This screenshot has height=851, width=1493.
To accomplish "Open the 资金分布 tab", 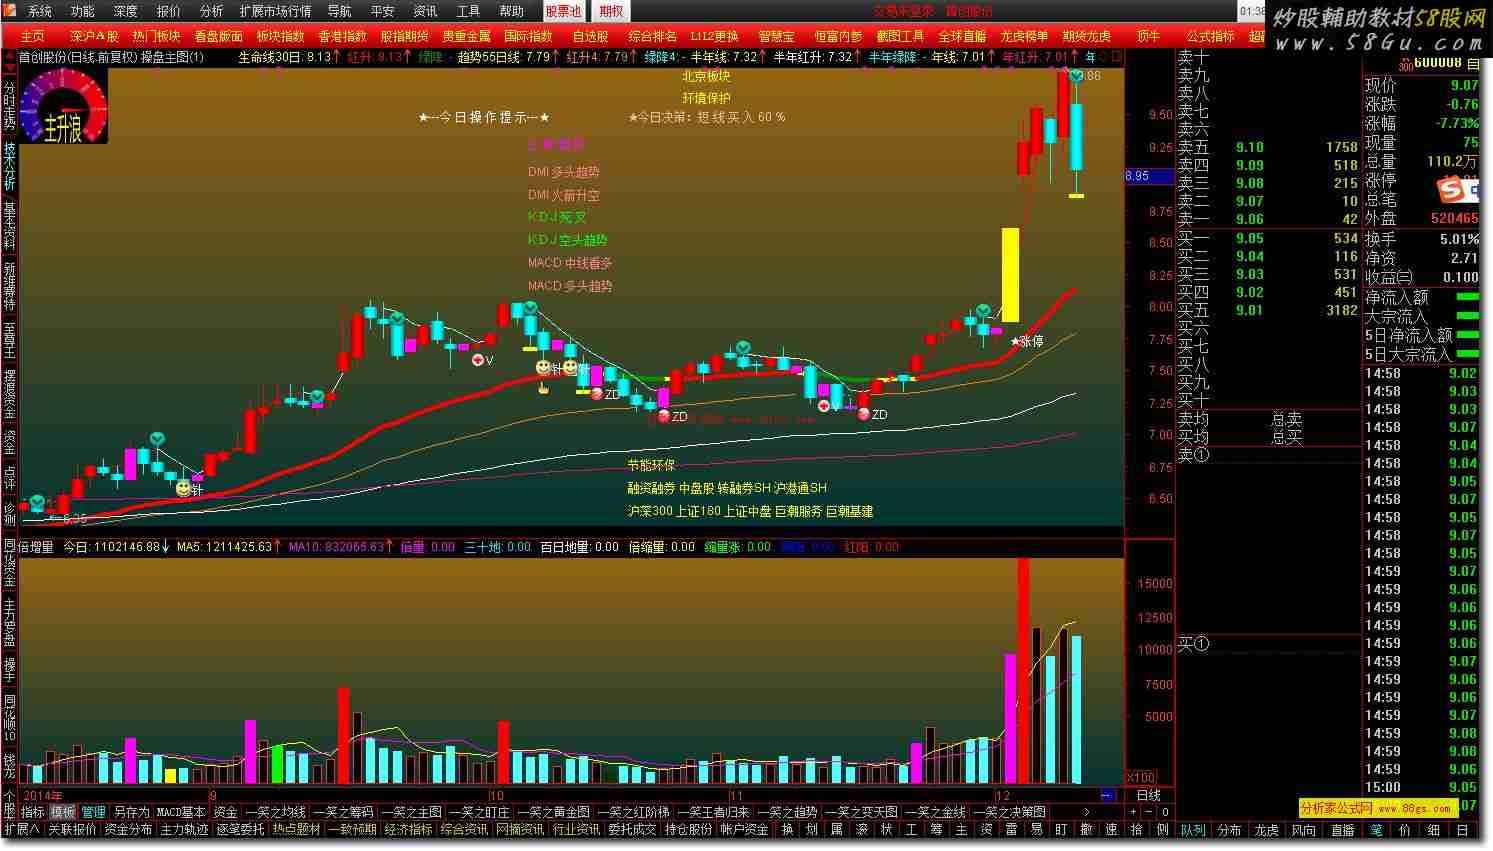I will click(x=129, y=829).
